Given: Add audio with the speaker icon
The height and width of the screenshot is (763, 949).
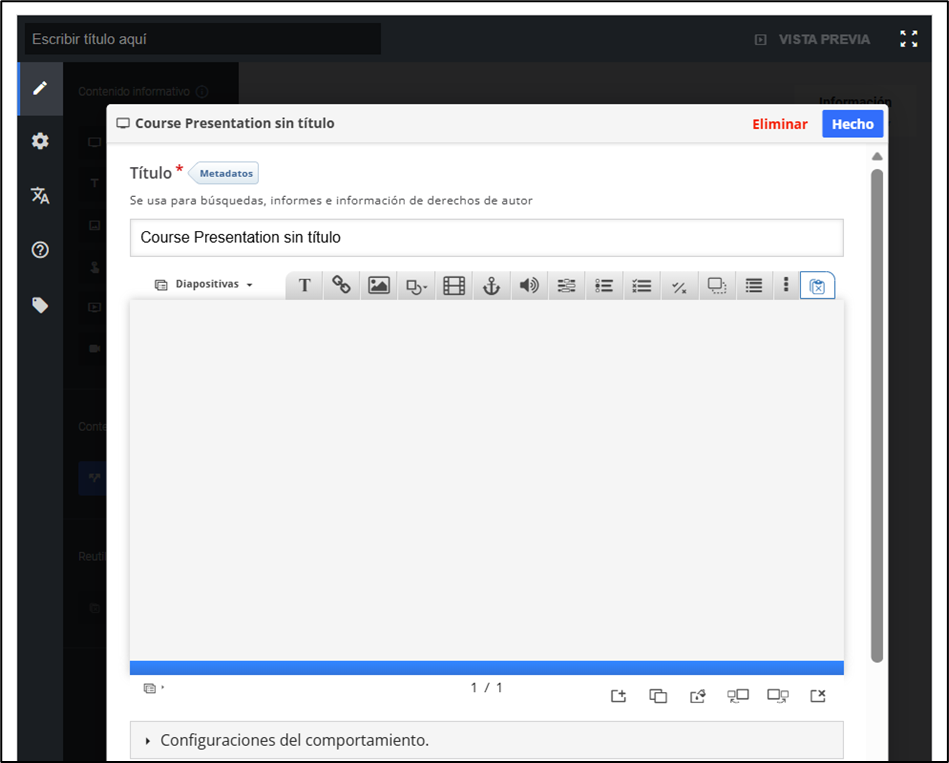Looking at the screenshot, I should (x=529, y=286).
